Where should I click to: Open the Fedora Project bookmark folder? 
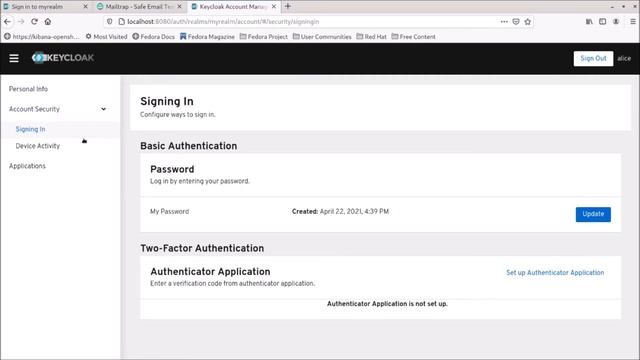pyautogui.click(x=264, y=37)
